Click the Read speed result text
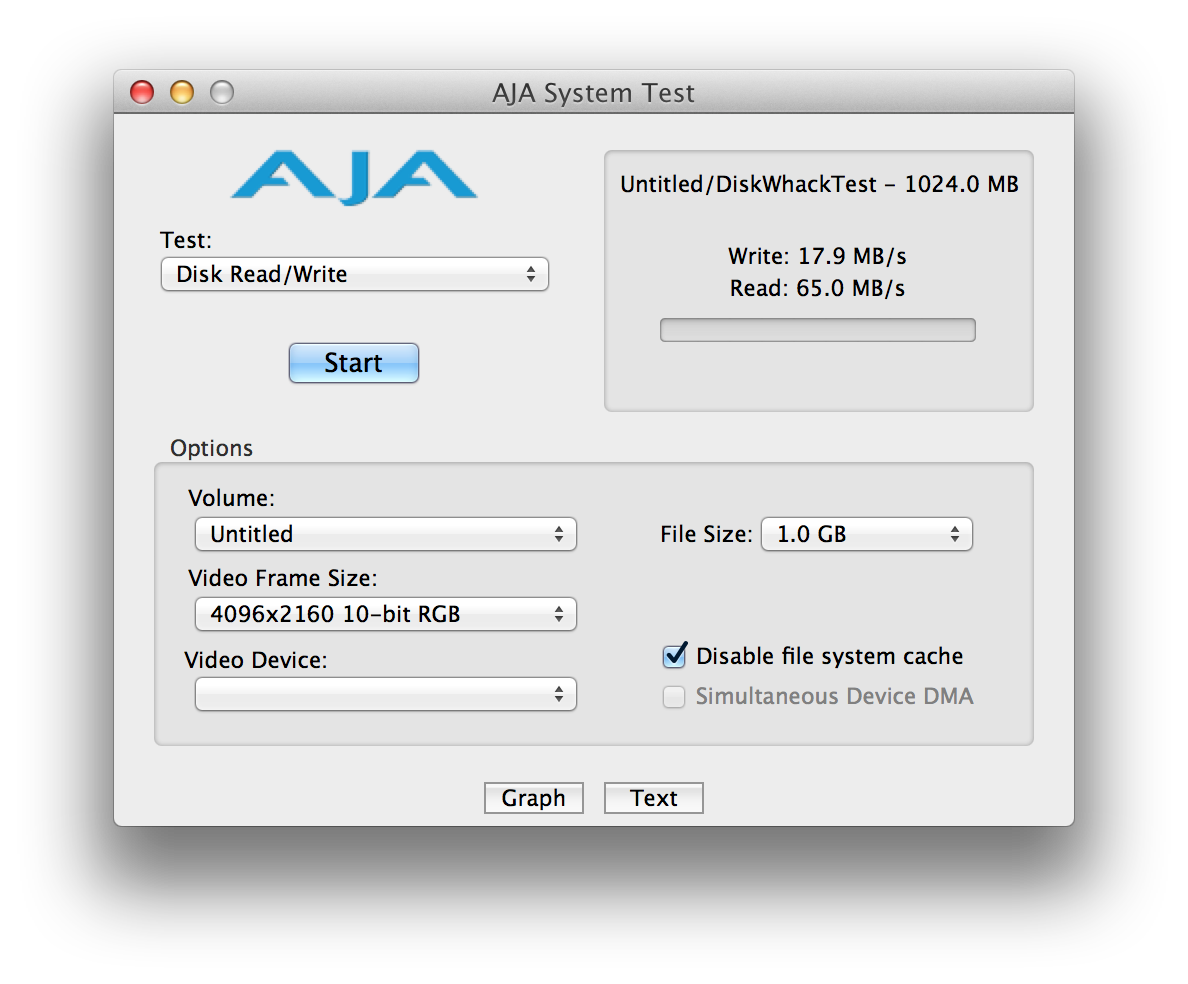 (x=817, y=288)
